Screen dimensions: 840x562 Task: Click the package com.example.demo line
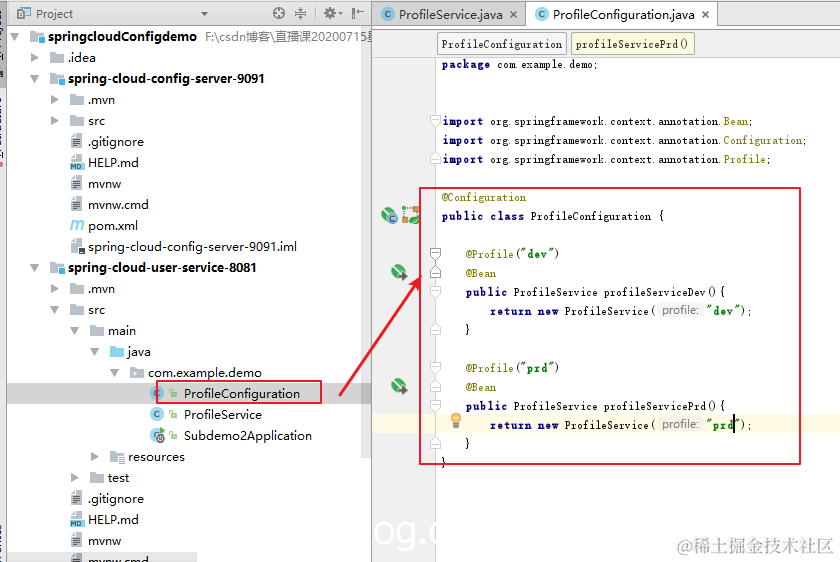coord(519,64)
